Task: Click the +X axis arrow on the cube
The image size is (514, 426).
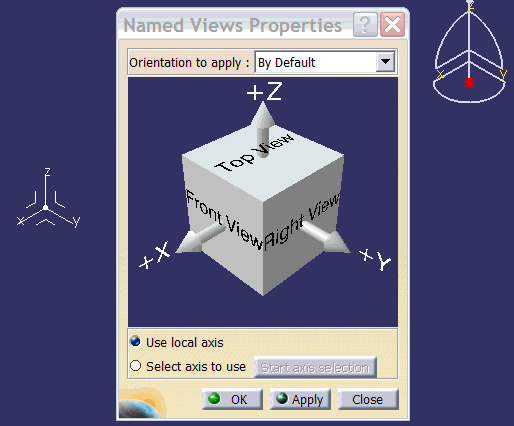Action: 199,238
